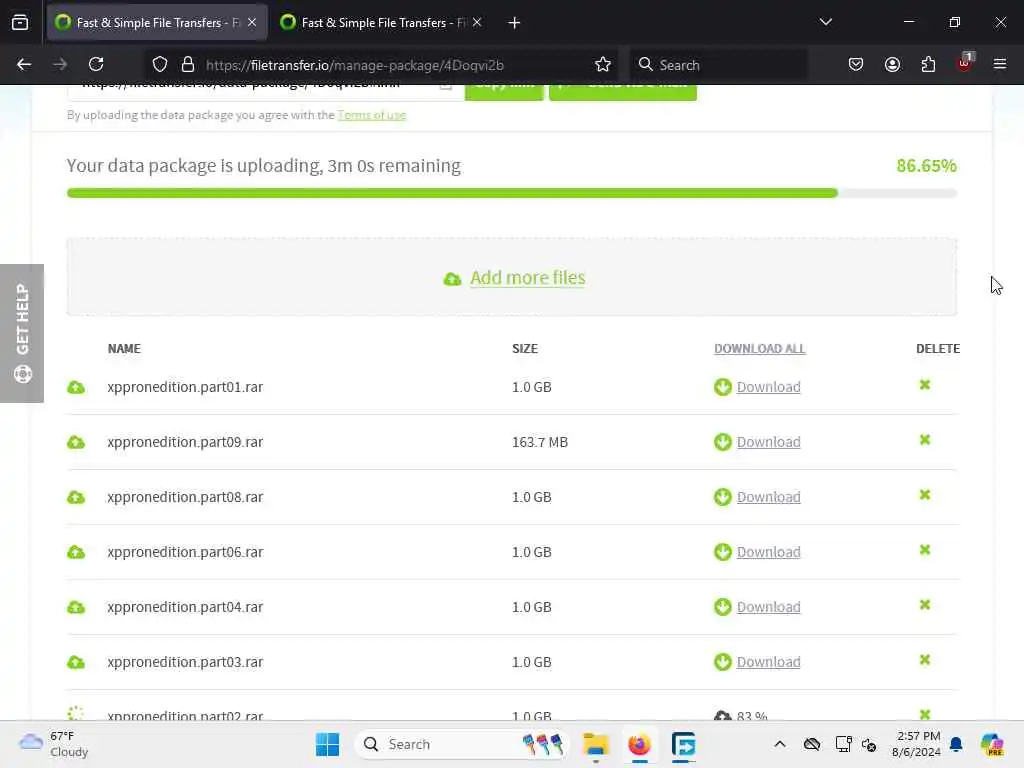The height and width of the screenshot is (768, 1024).
Task: Switch to the first File Transfers tab
Action: [x=157, y=23]
